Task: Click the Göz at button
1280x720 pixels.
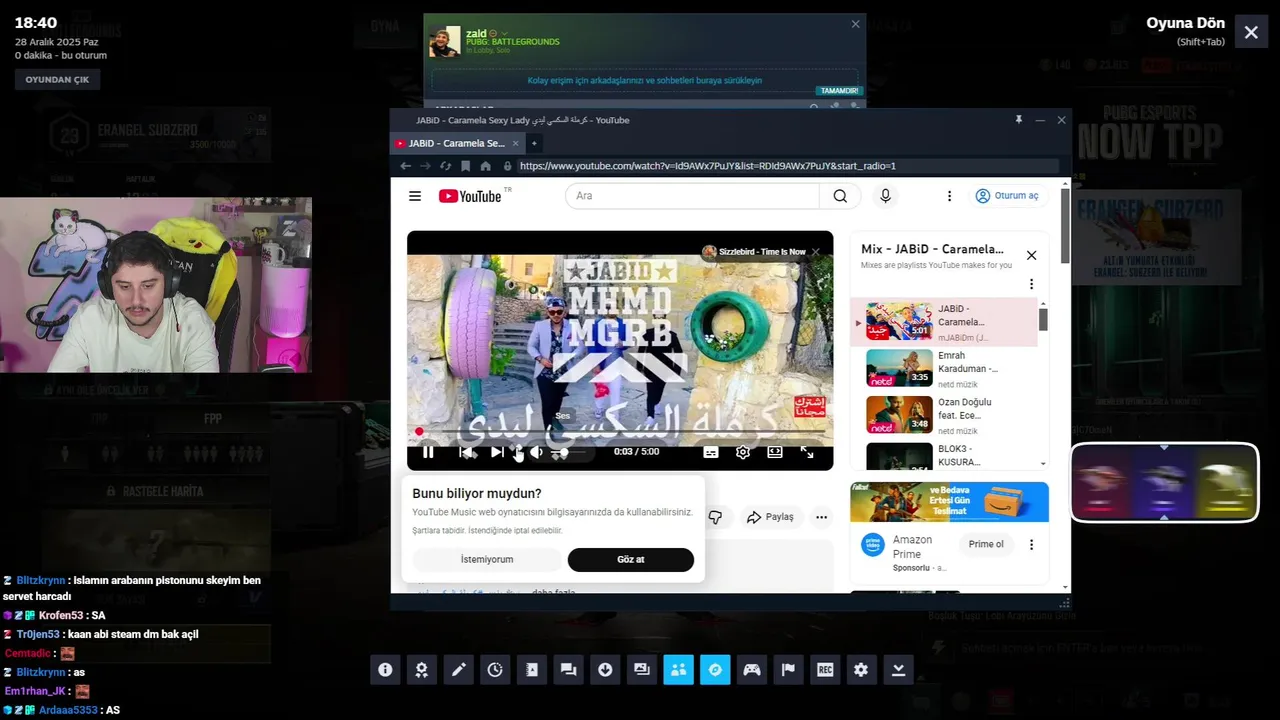Action: pyautogui.click(x=631, y=559)
